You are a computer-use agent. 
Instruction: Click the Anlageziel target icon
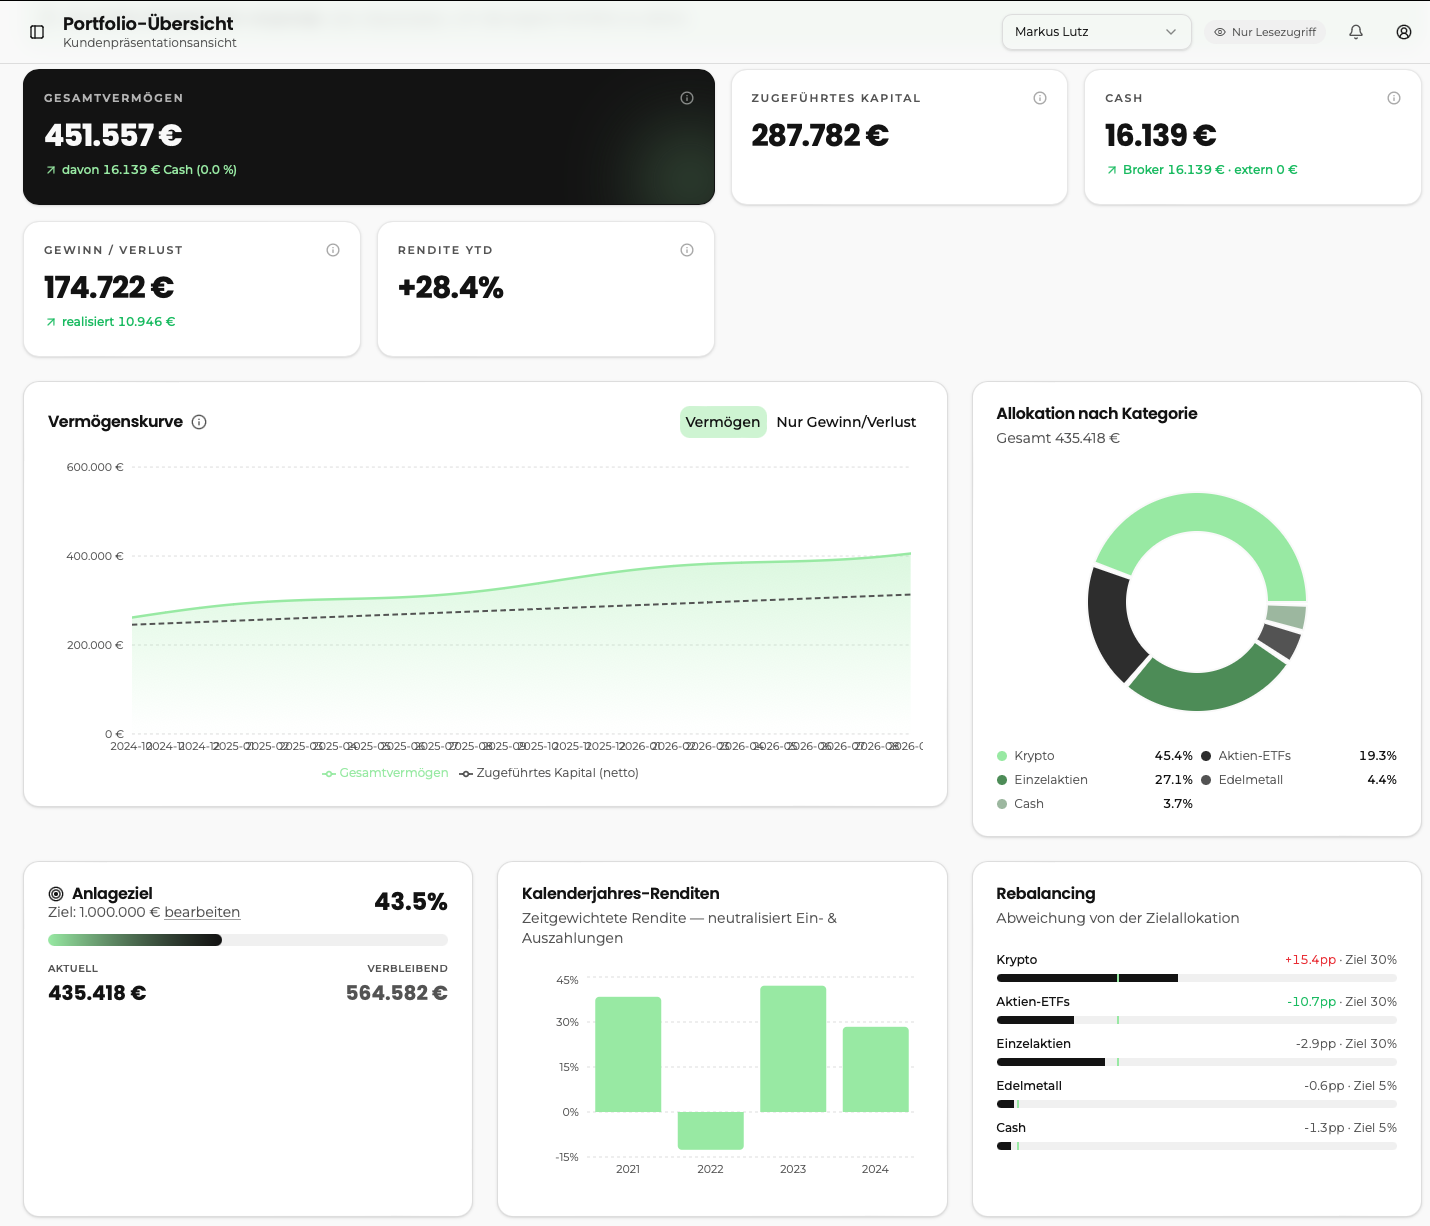pos(56,894)
